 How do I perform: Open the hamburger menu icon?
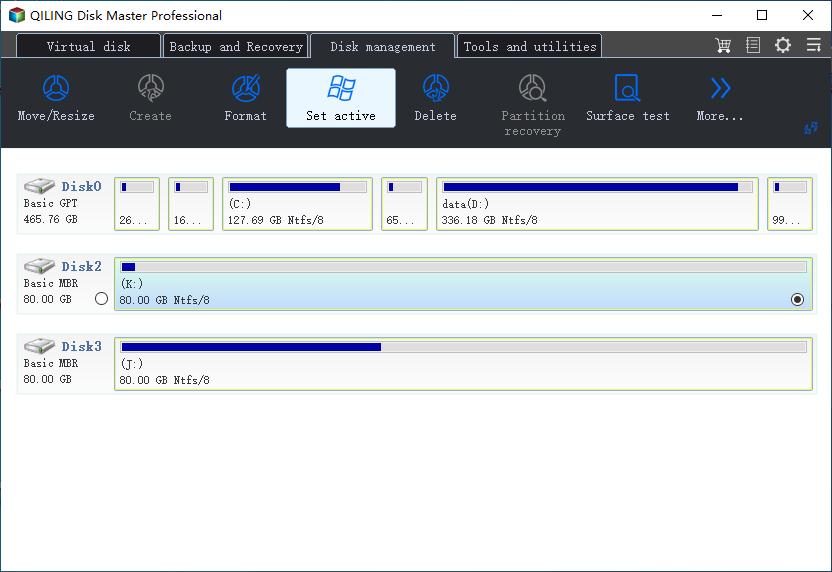[x=813, y=45]
